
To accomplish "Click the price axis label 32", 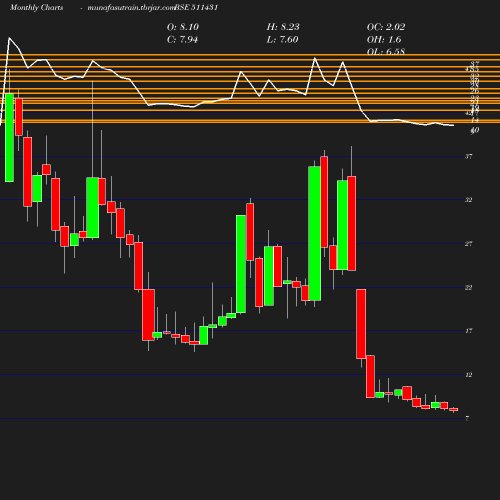I will 469,200.
